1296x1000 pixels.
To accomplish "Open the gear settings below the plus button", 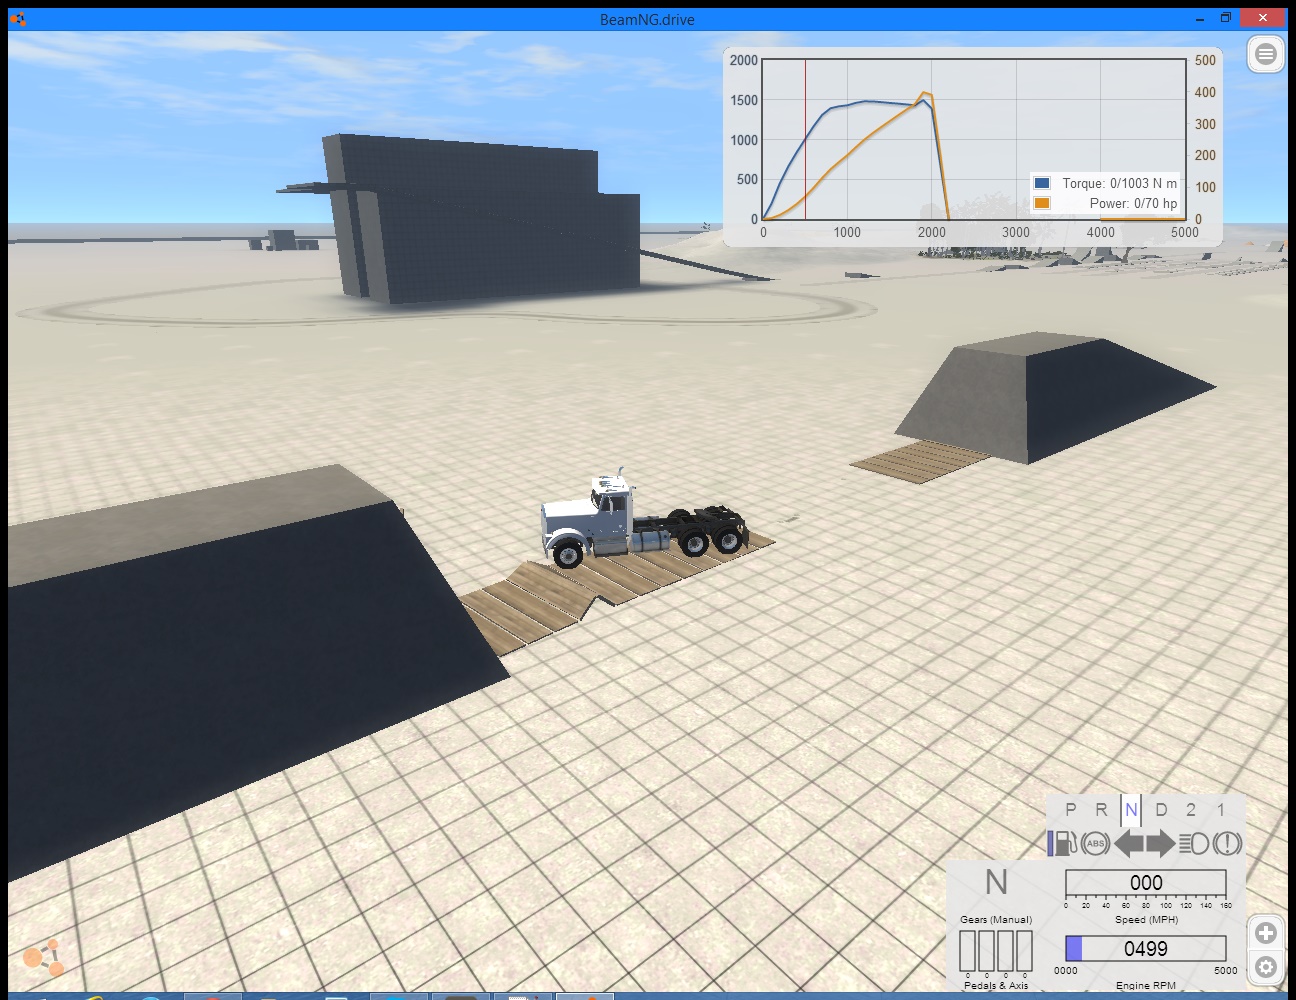I will 1266,967.
